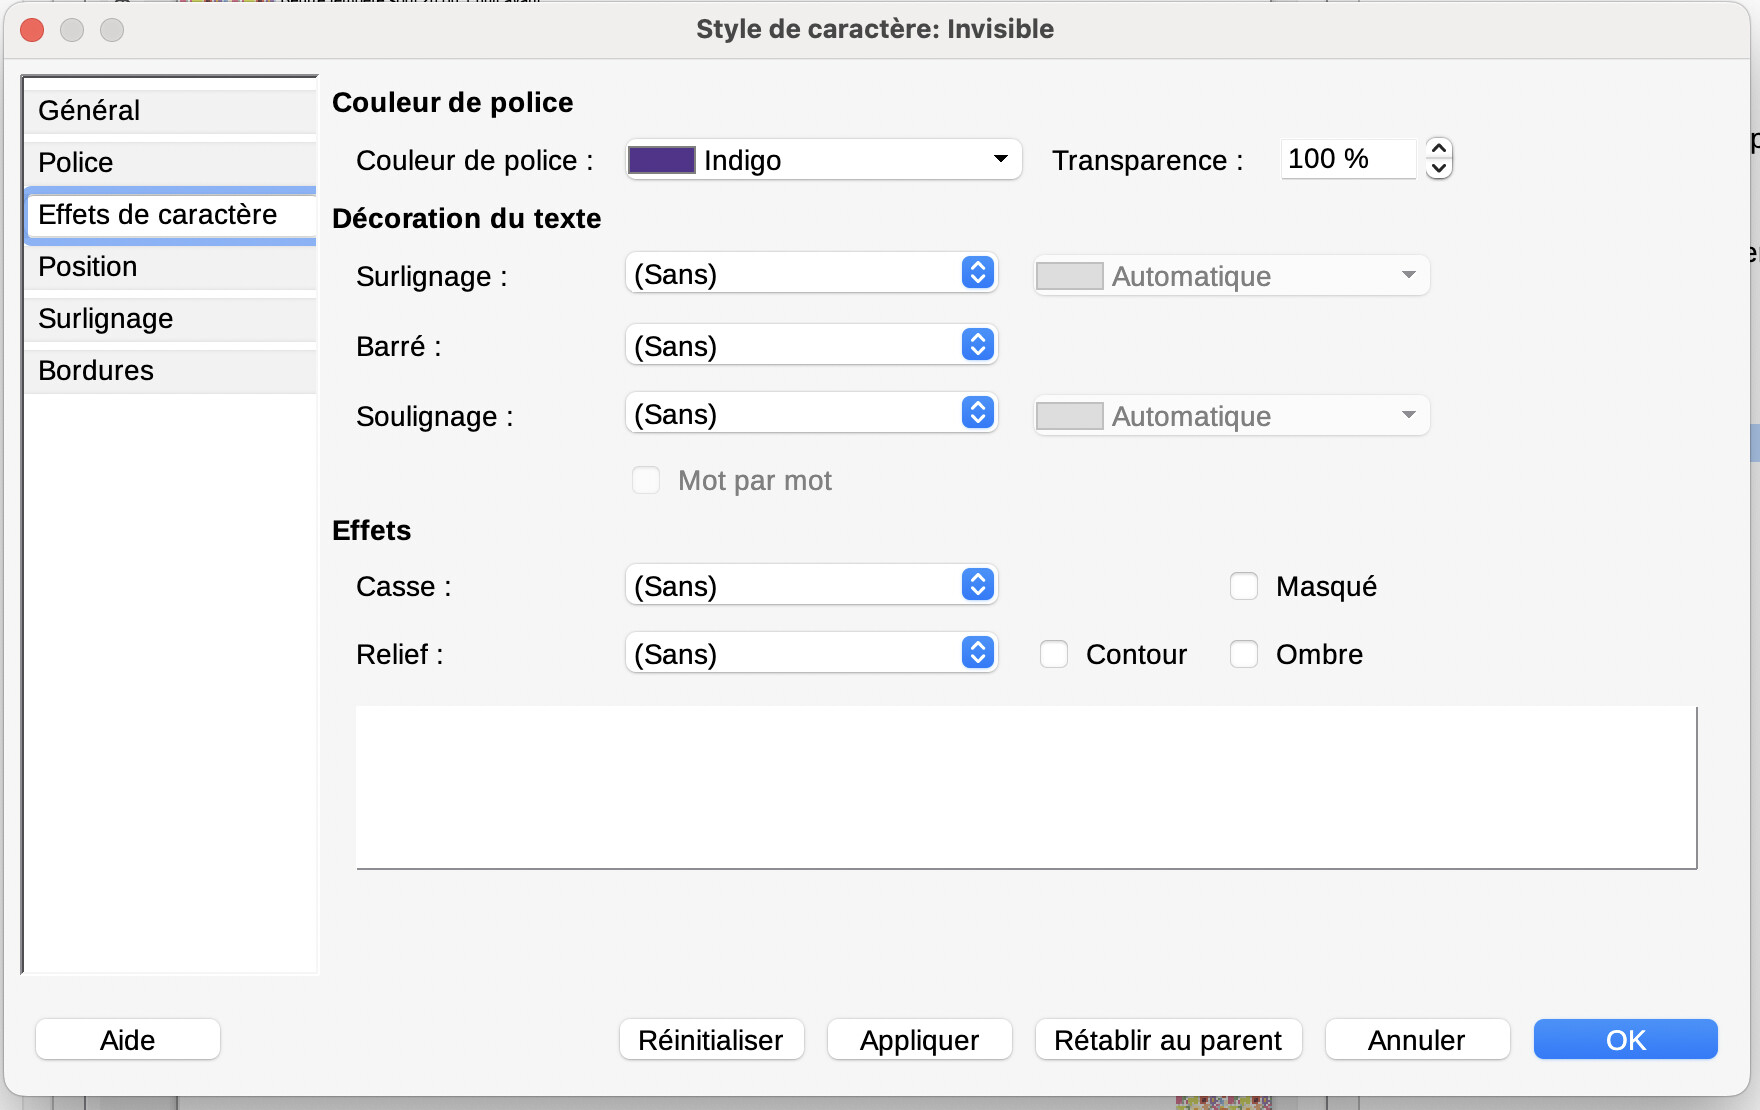This screenshot has height=1110, width=1760.
Task: Click Rétablir au parent button
Action: 1167,1040
